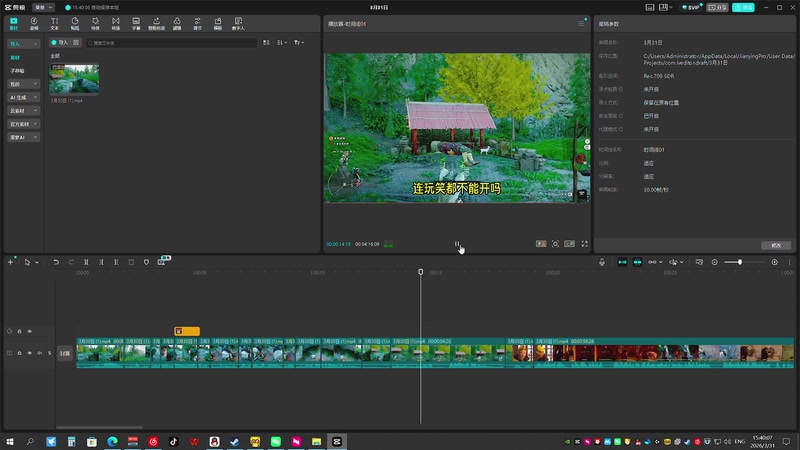Open the 转场 (Transitions) panel
Viewport: 800px width, 450px height.
point(116,23)
